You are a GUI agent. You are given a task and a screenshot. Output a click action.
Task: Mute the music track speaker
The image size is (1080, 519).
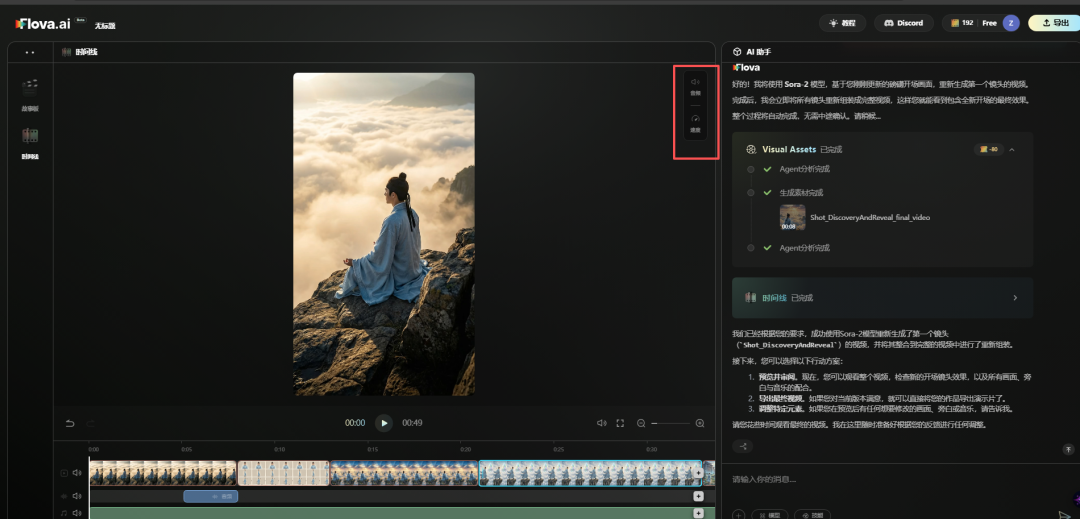78,513
